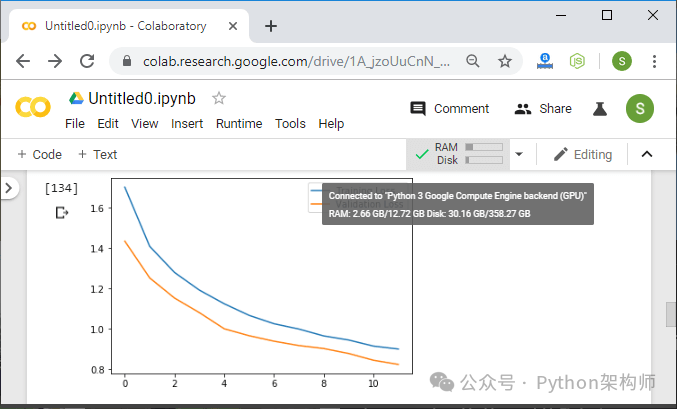This screenshot has width=677, height=409.
Task: Maximize the Chrome window
Action: pyautogui.click(x=607, y=16)
